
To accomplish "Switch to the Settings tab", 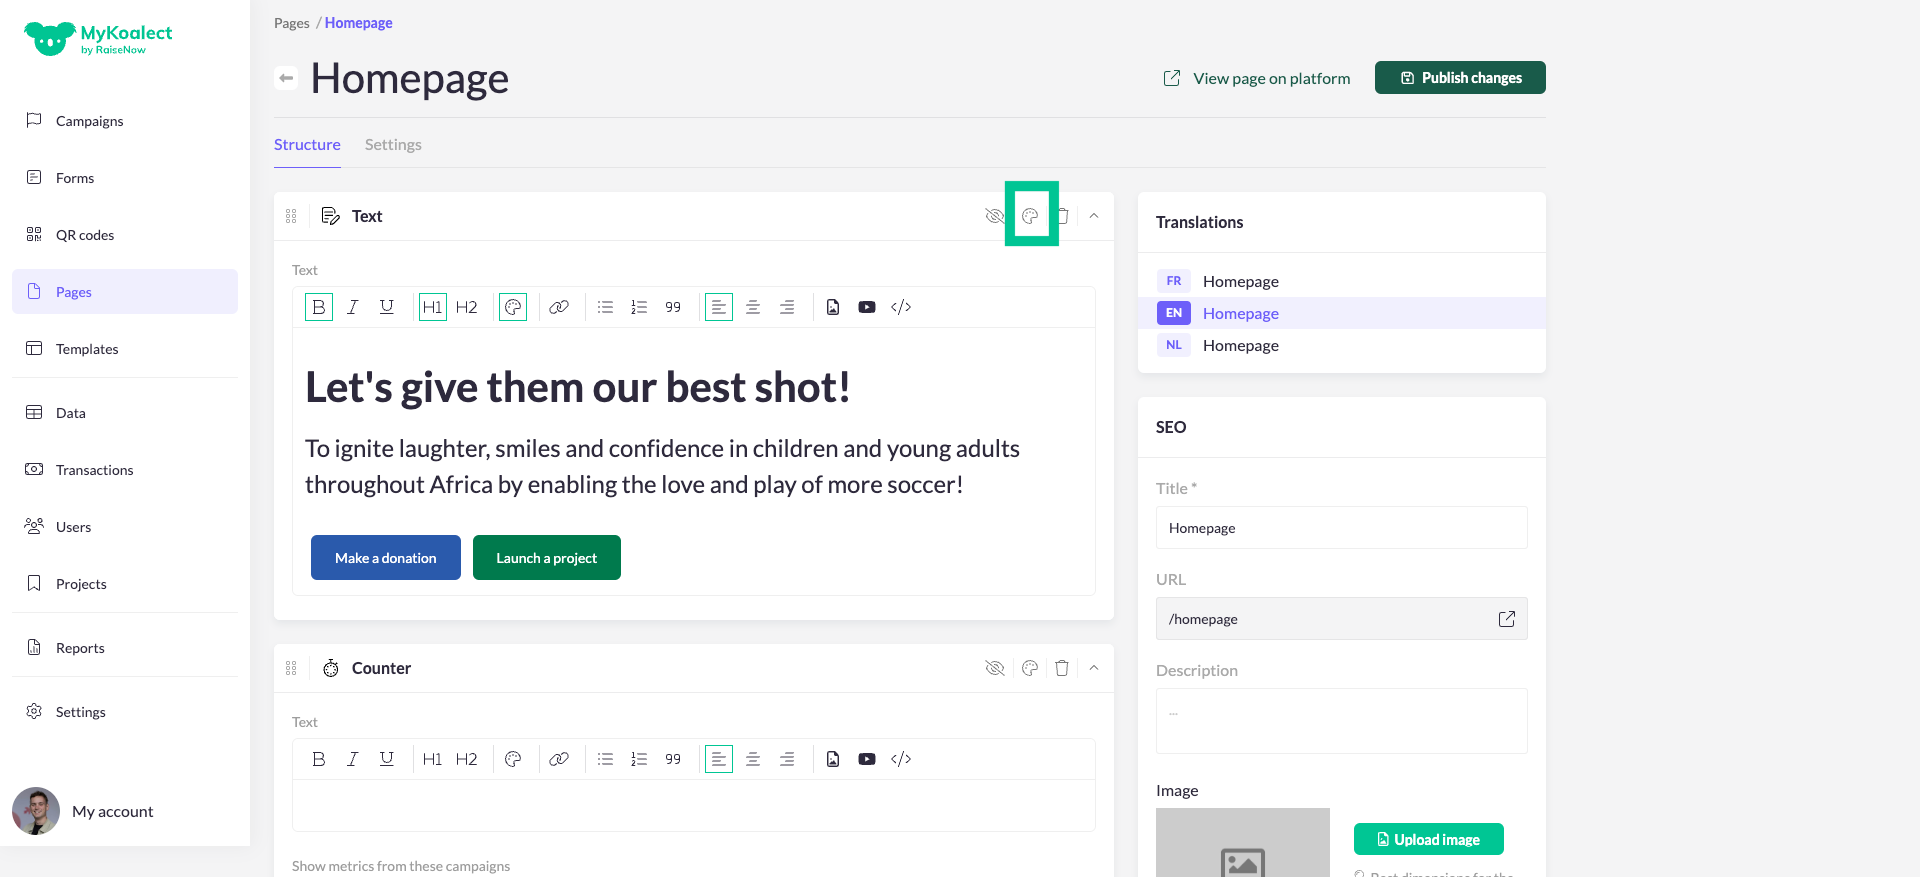I will tap(393, 145).
